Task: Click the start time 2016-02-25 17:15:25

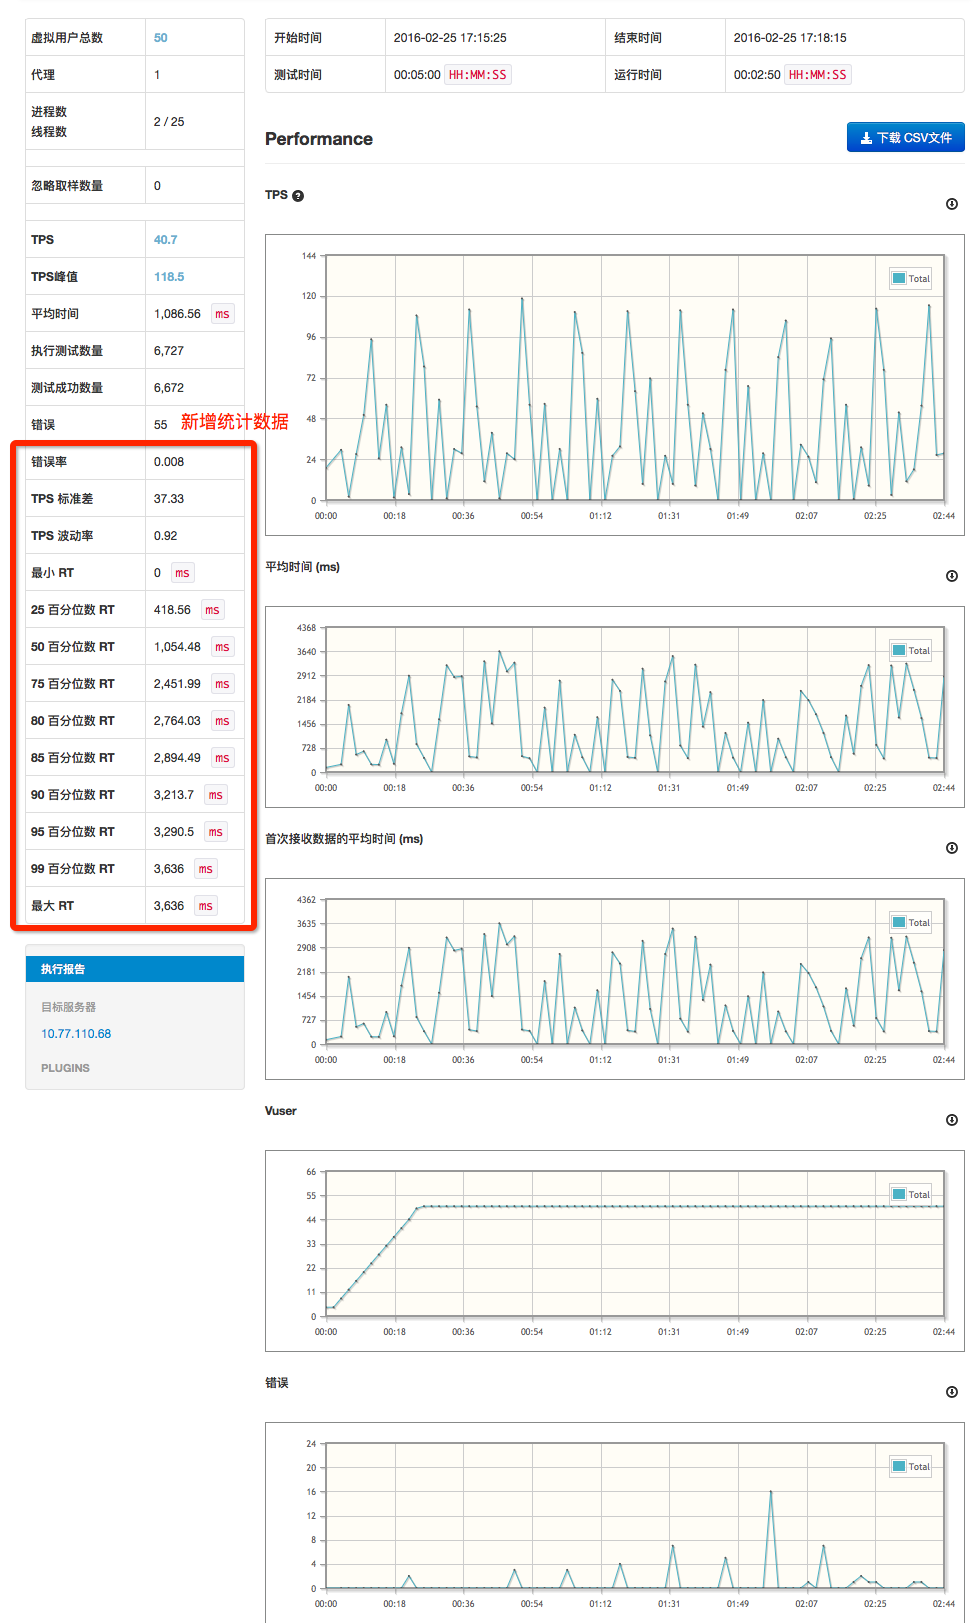Action: 450,38
